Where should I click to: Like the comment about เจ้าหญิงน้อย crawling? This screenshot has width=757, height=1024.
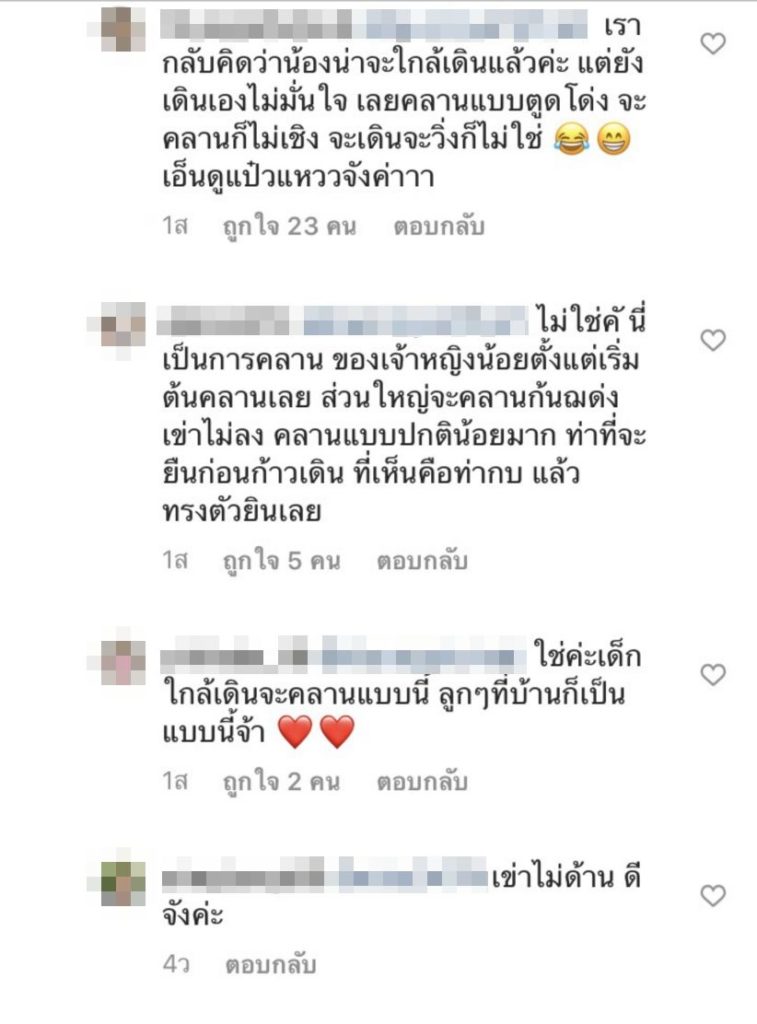[x=713, y=340]
